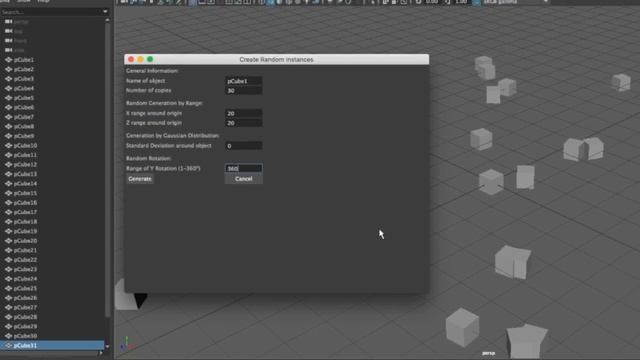Click the outliner scroll-up arrow
Viewport: 640px width, 360px height.
(x=107, y=20)
